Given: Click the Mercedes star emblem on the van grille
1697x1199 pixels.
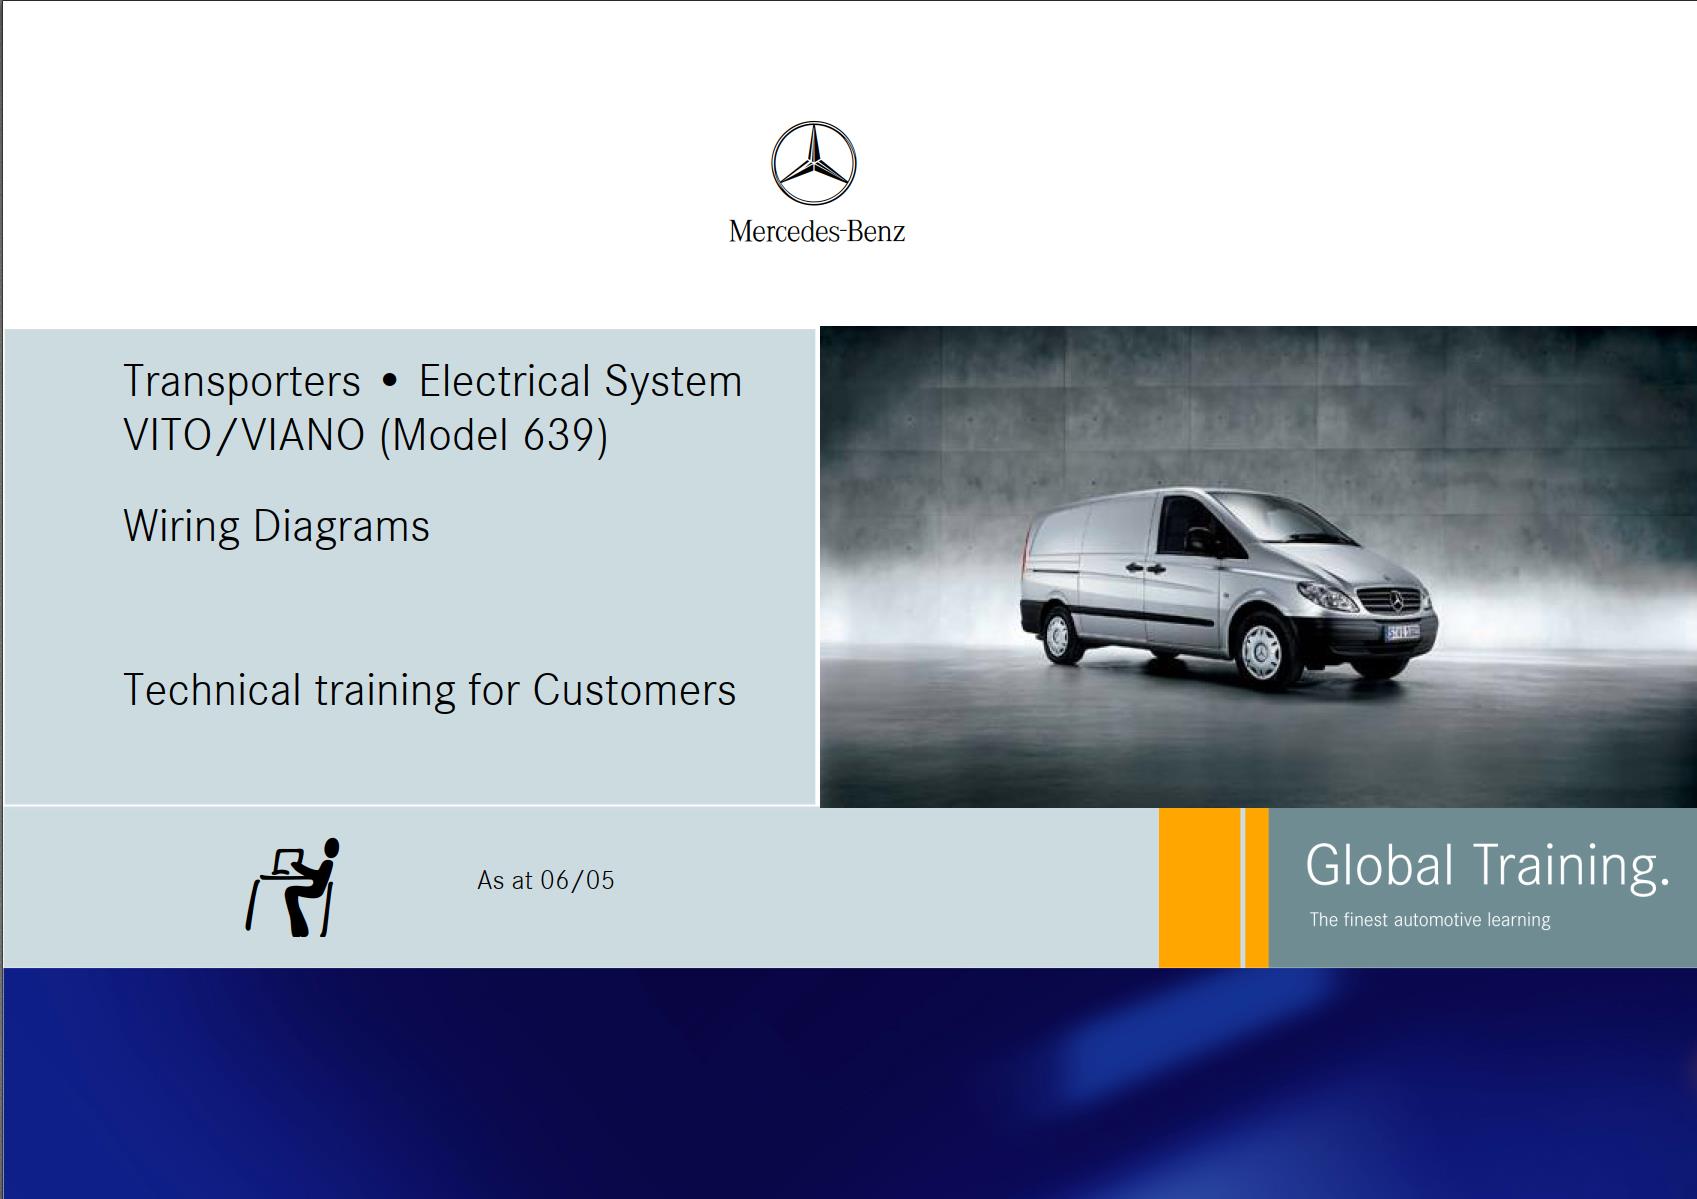Looking at the screenshot, I should 1396,602.
